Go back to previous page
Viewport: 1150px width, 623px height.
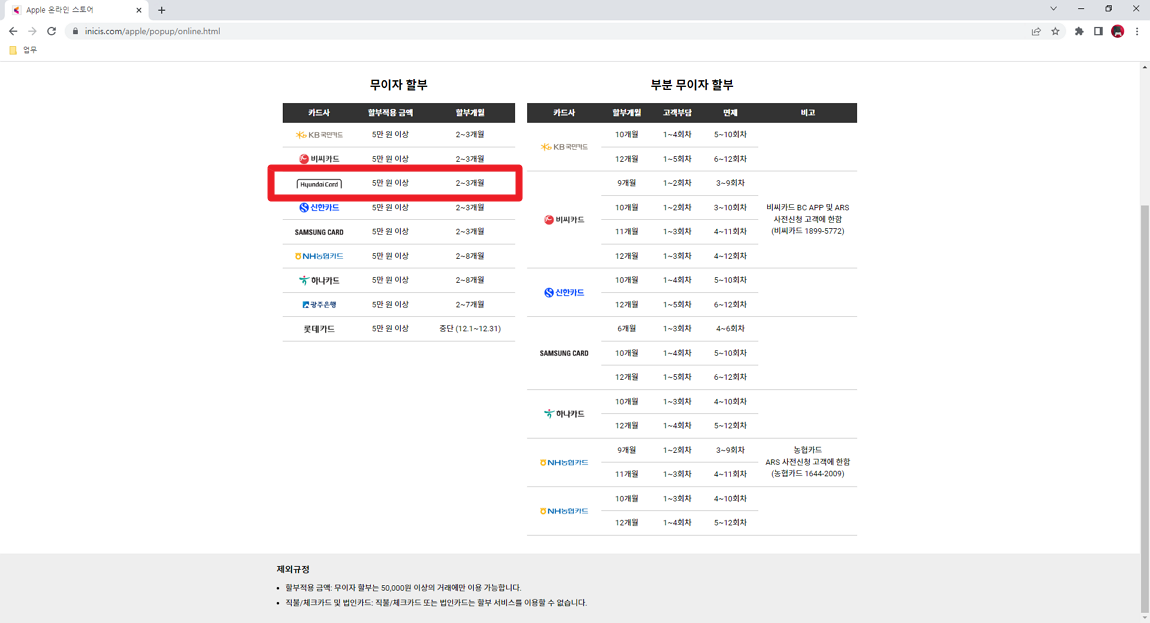[12, 31]
